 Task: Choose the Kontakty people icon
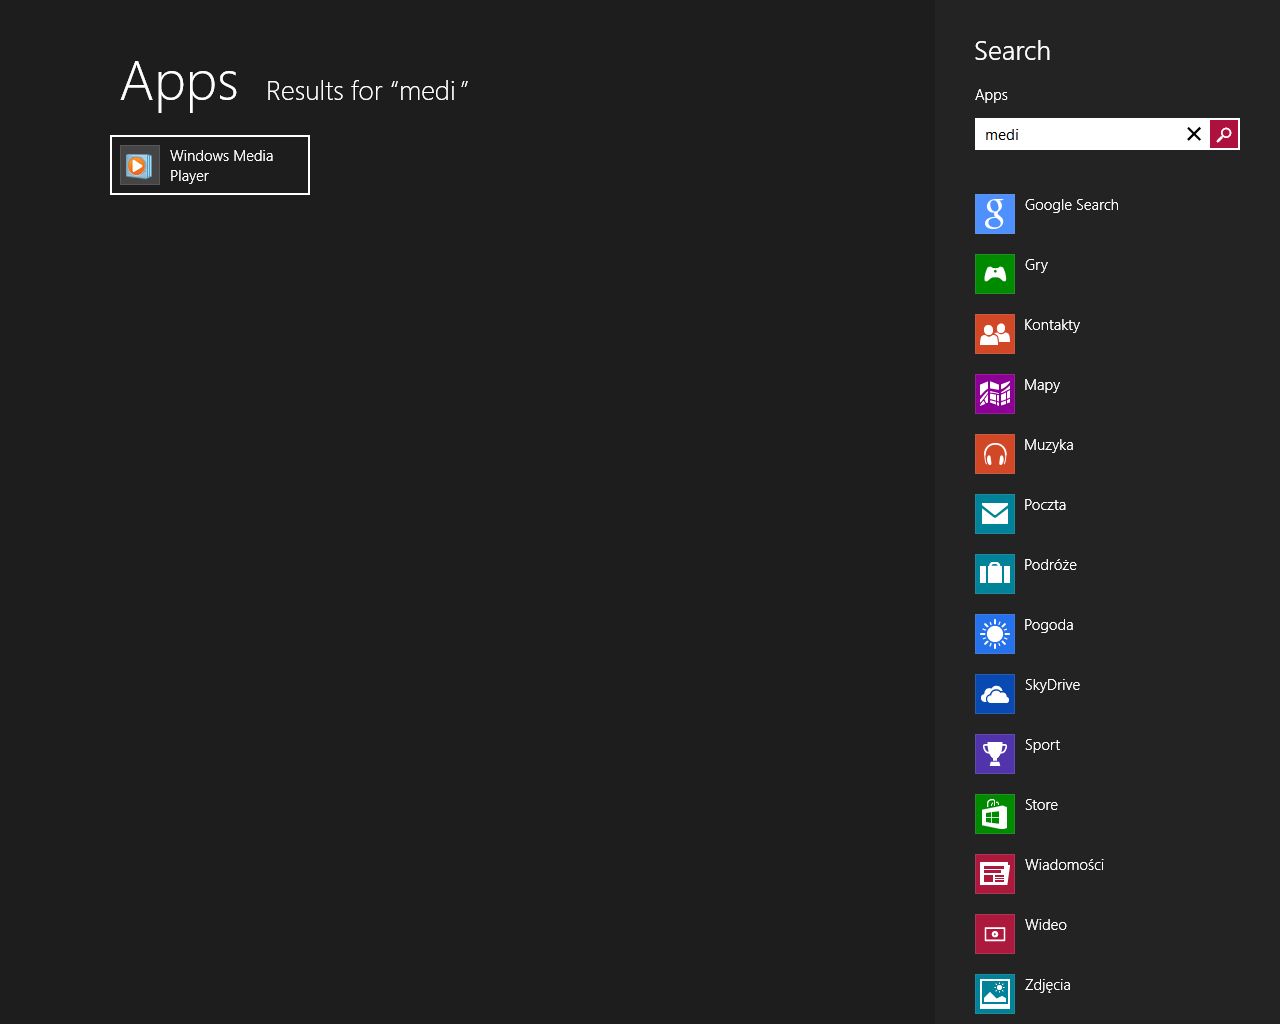[995, 334]
